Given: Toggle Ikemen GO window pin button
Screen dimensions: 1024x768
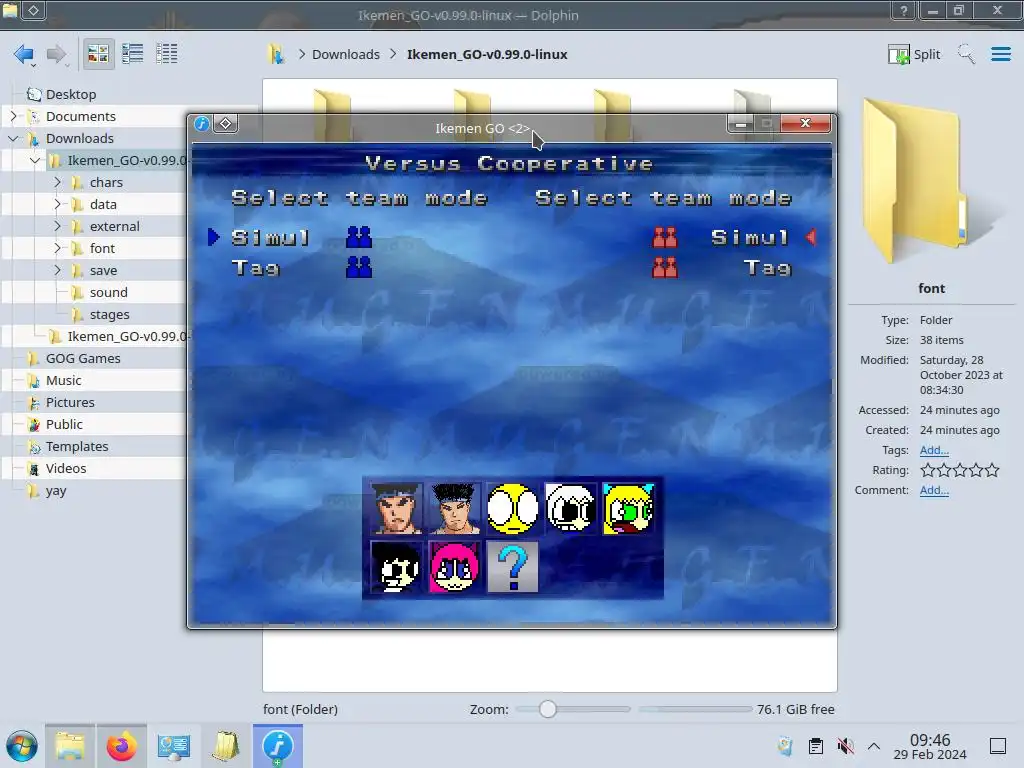Looking at the screenshot, I should coord(225,123).
